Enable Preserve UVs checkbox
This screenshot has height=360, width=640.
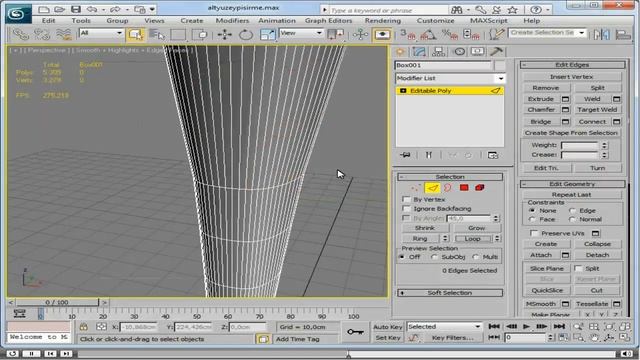coord(534,233)
